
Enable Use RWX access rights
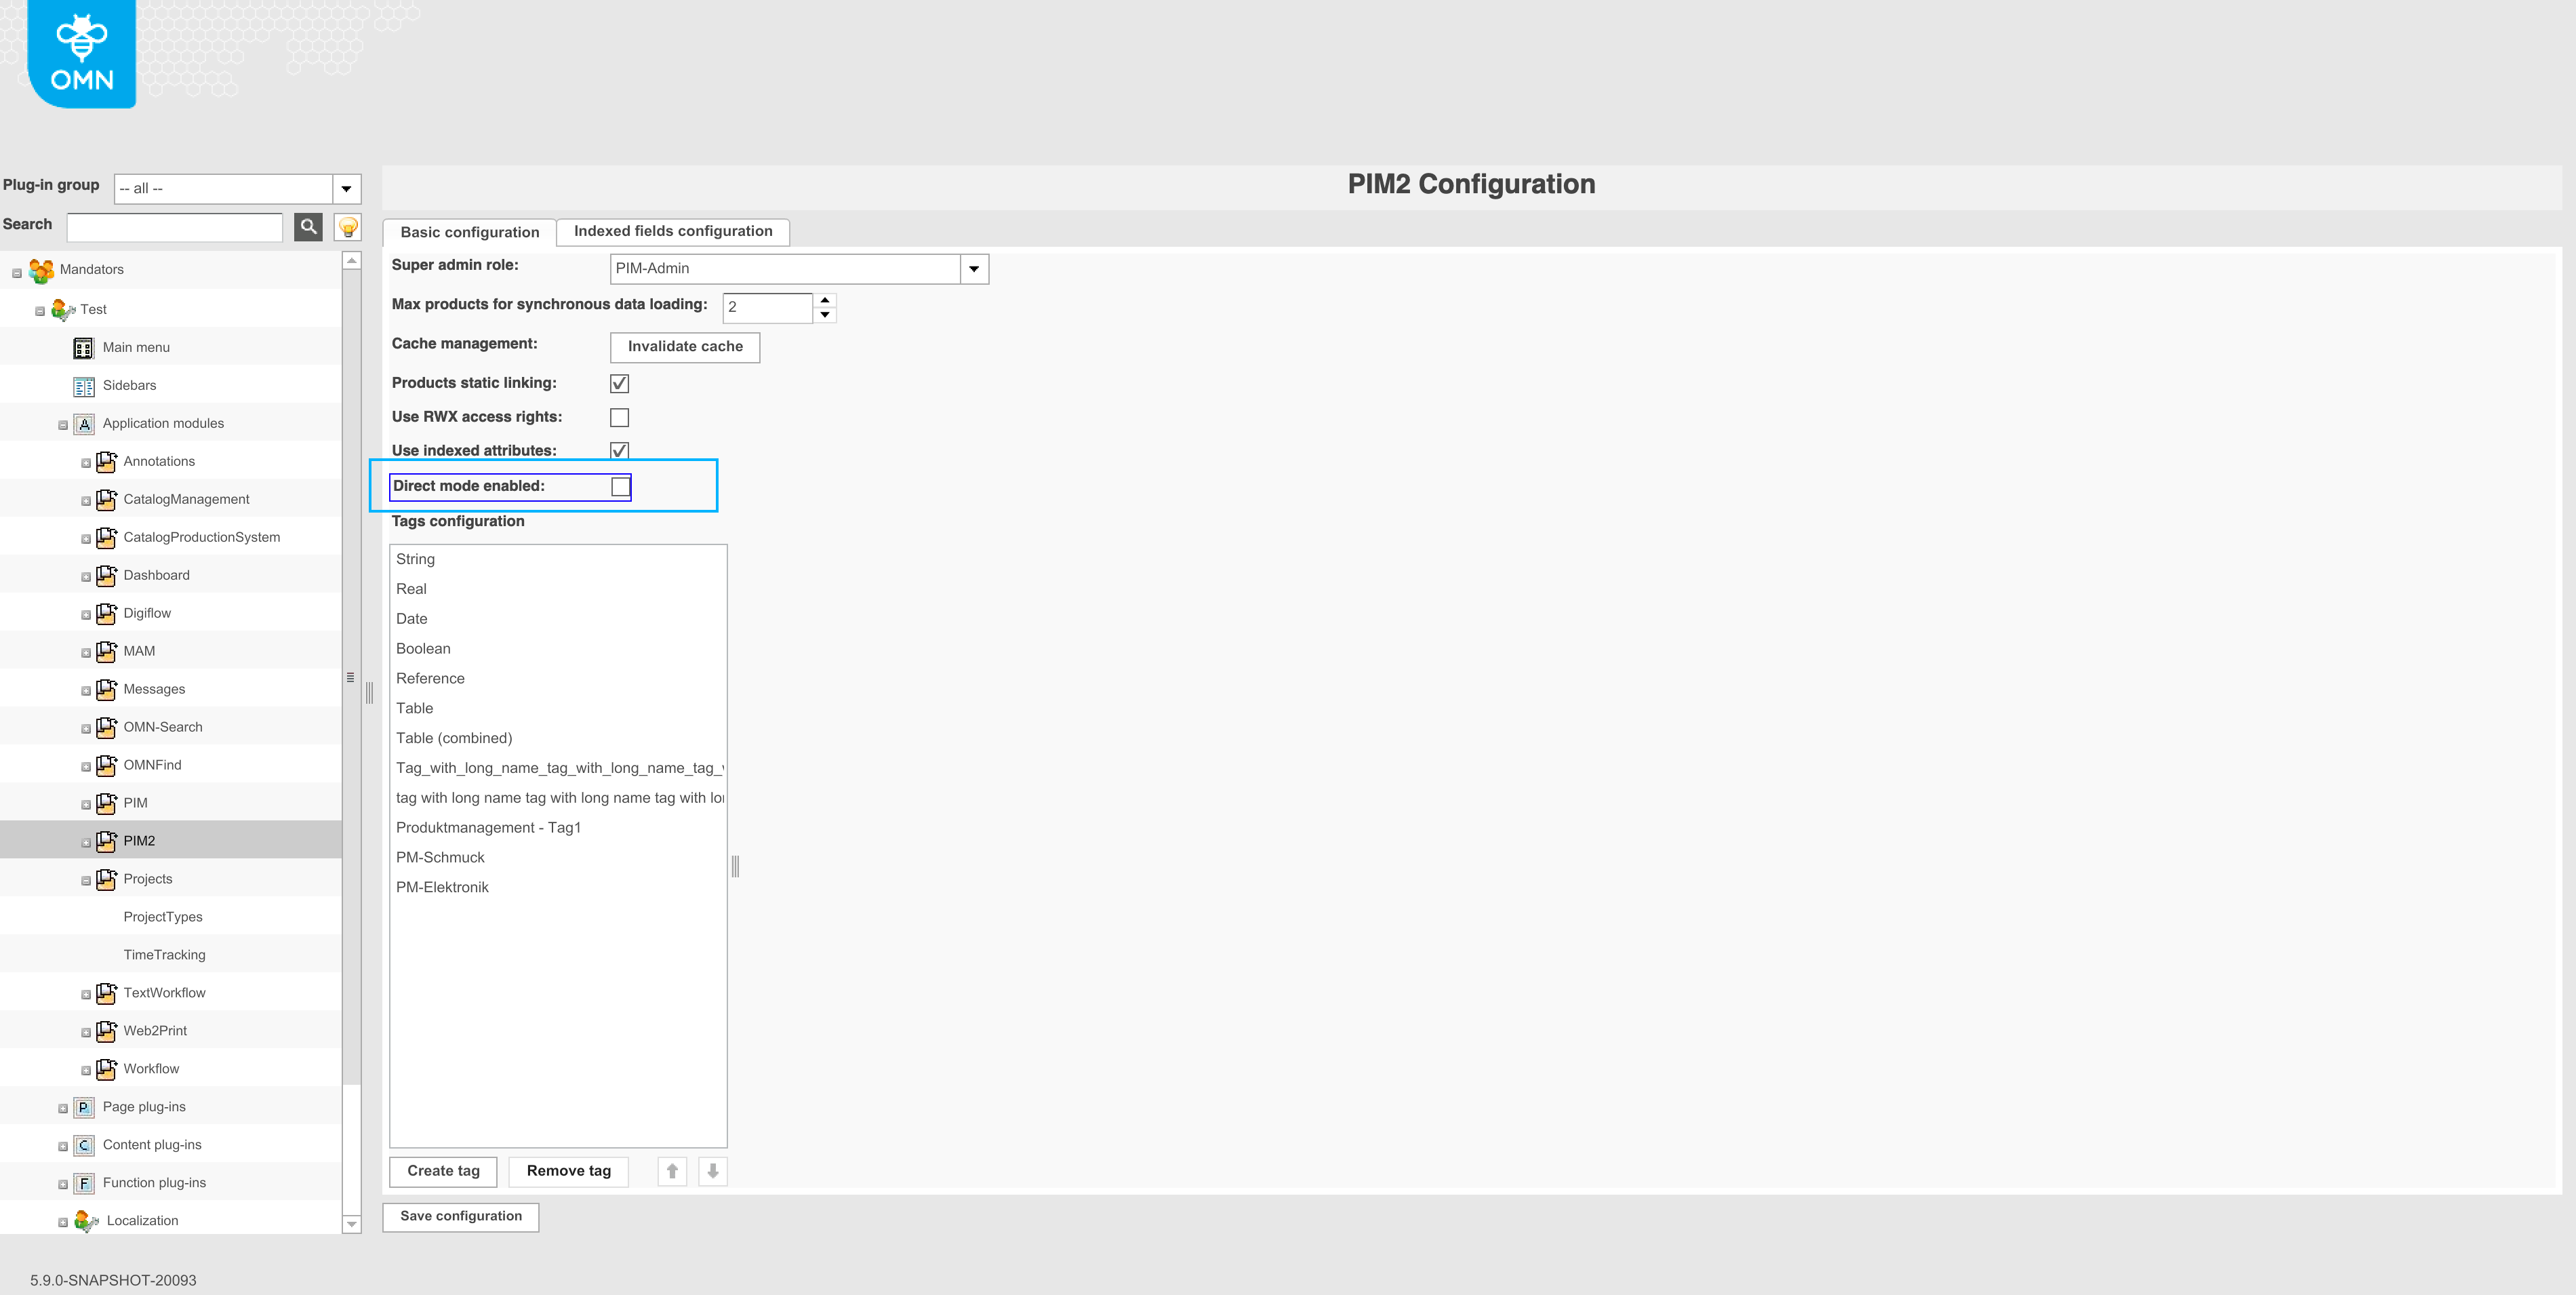pos(619,418)
